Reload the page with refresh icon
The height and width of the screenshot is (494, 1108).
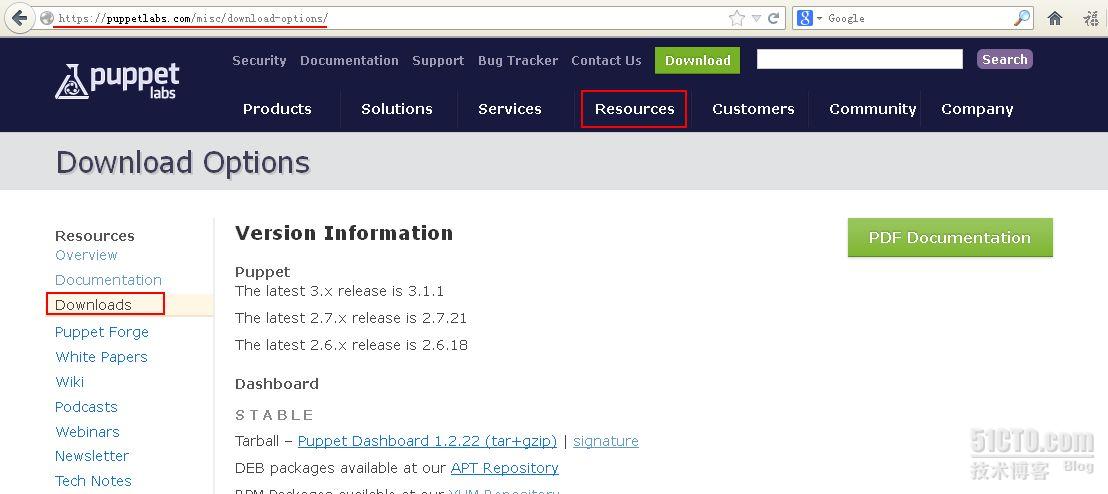(773, 18)
